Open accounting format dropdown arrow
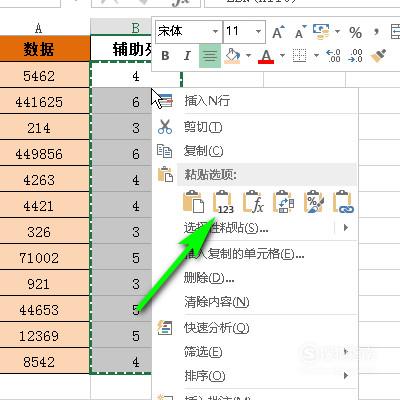Screen dimensions: 400x400 point(337,32)
